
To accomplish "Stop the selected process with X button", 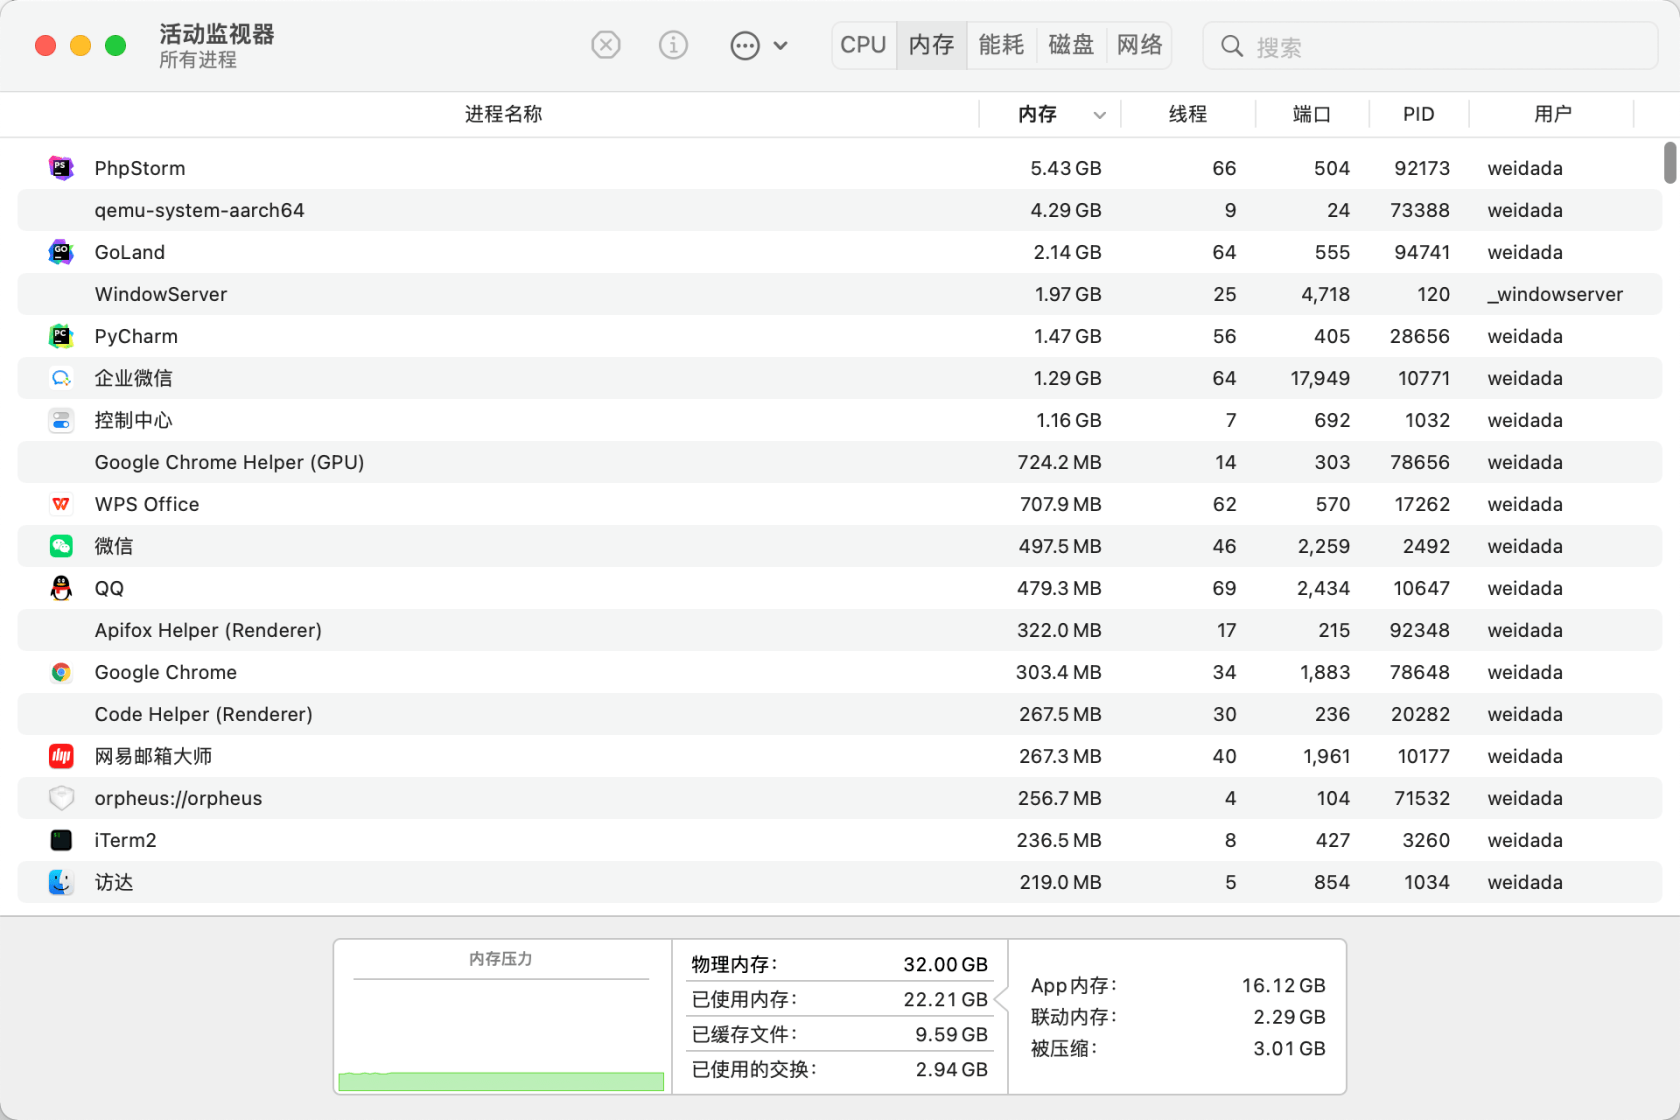I will pyautogui.click(x=606, y=45).
